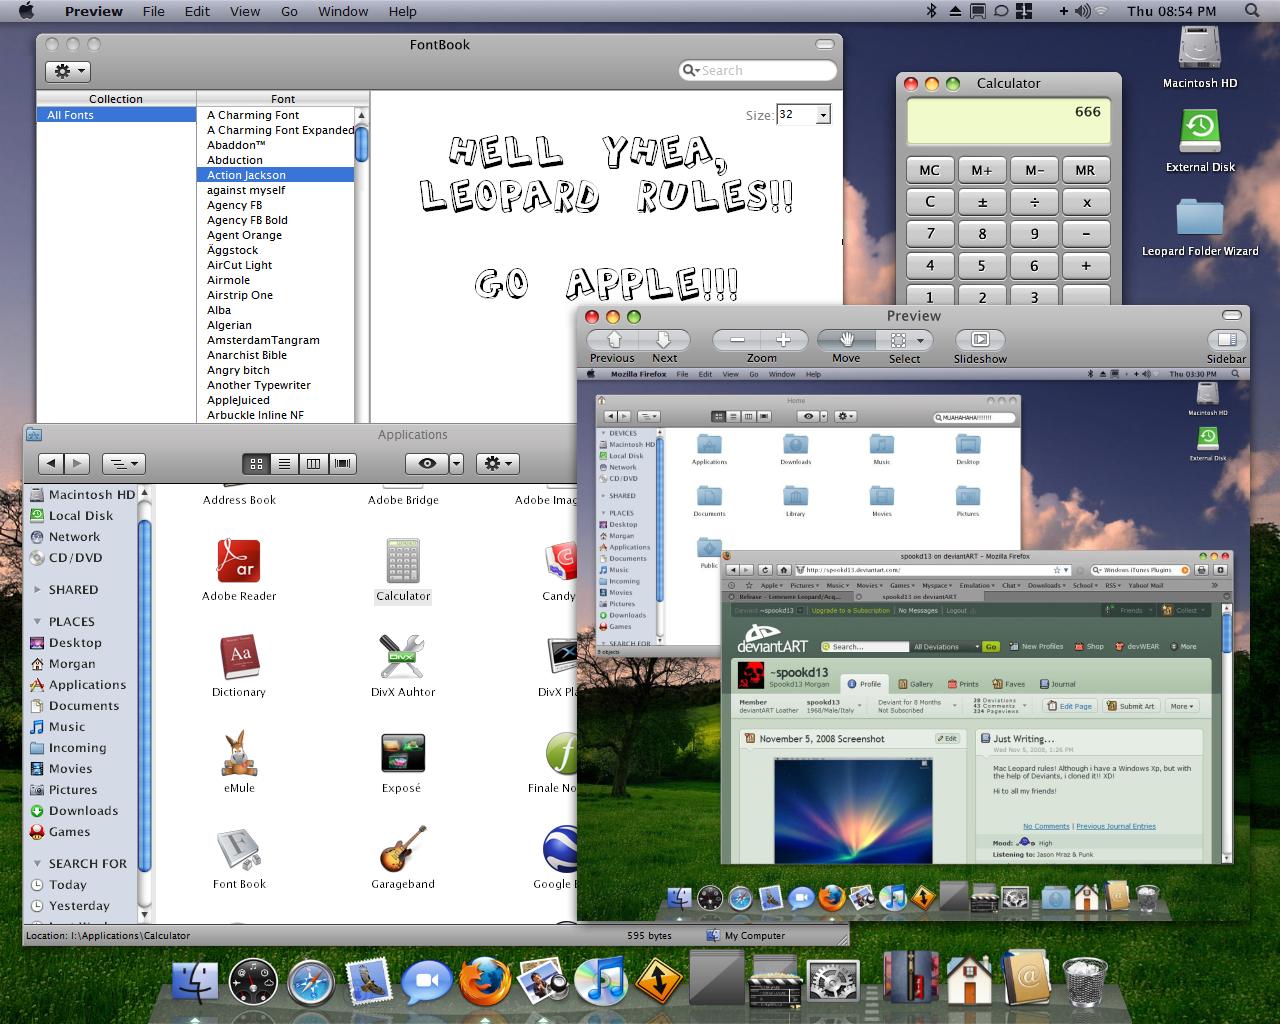Open the View menu
This screenshot has height=1024, width=1280.
pos(245,11)
